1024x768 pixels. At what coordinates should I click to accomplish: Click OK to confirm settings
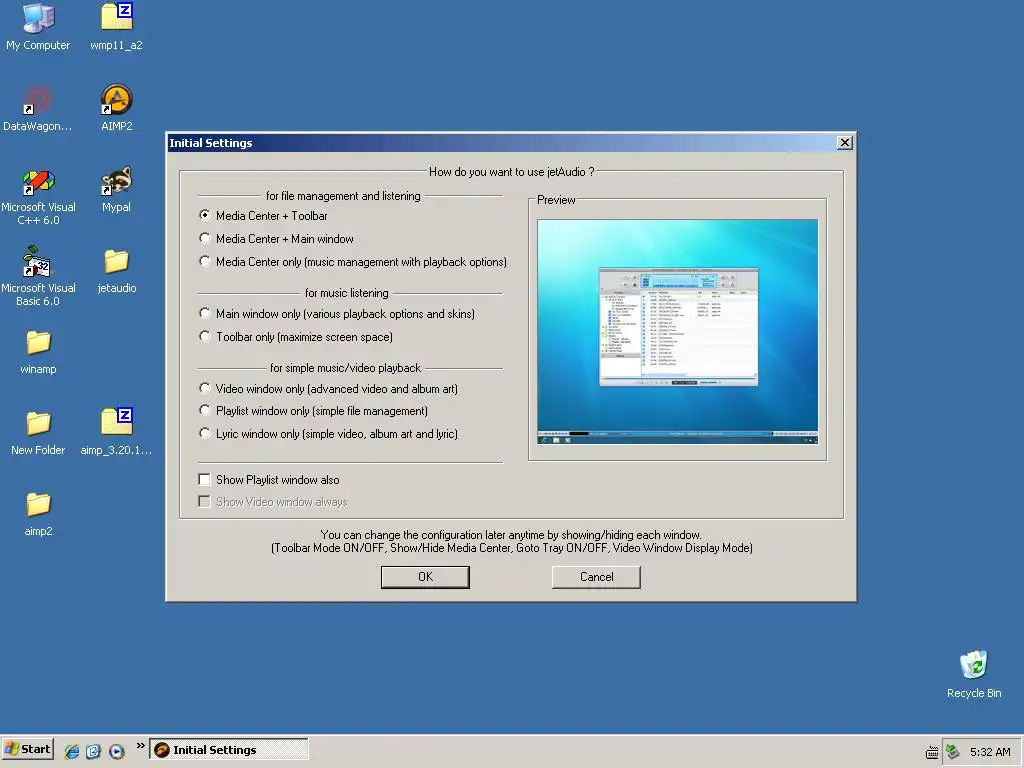[425, 577]
